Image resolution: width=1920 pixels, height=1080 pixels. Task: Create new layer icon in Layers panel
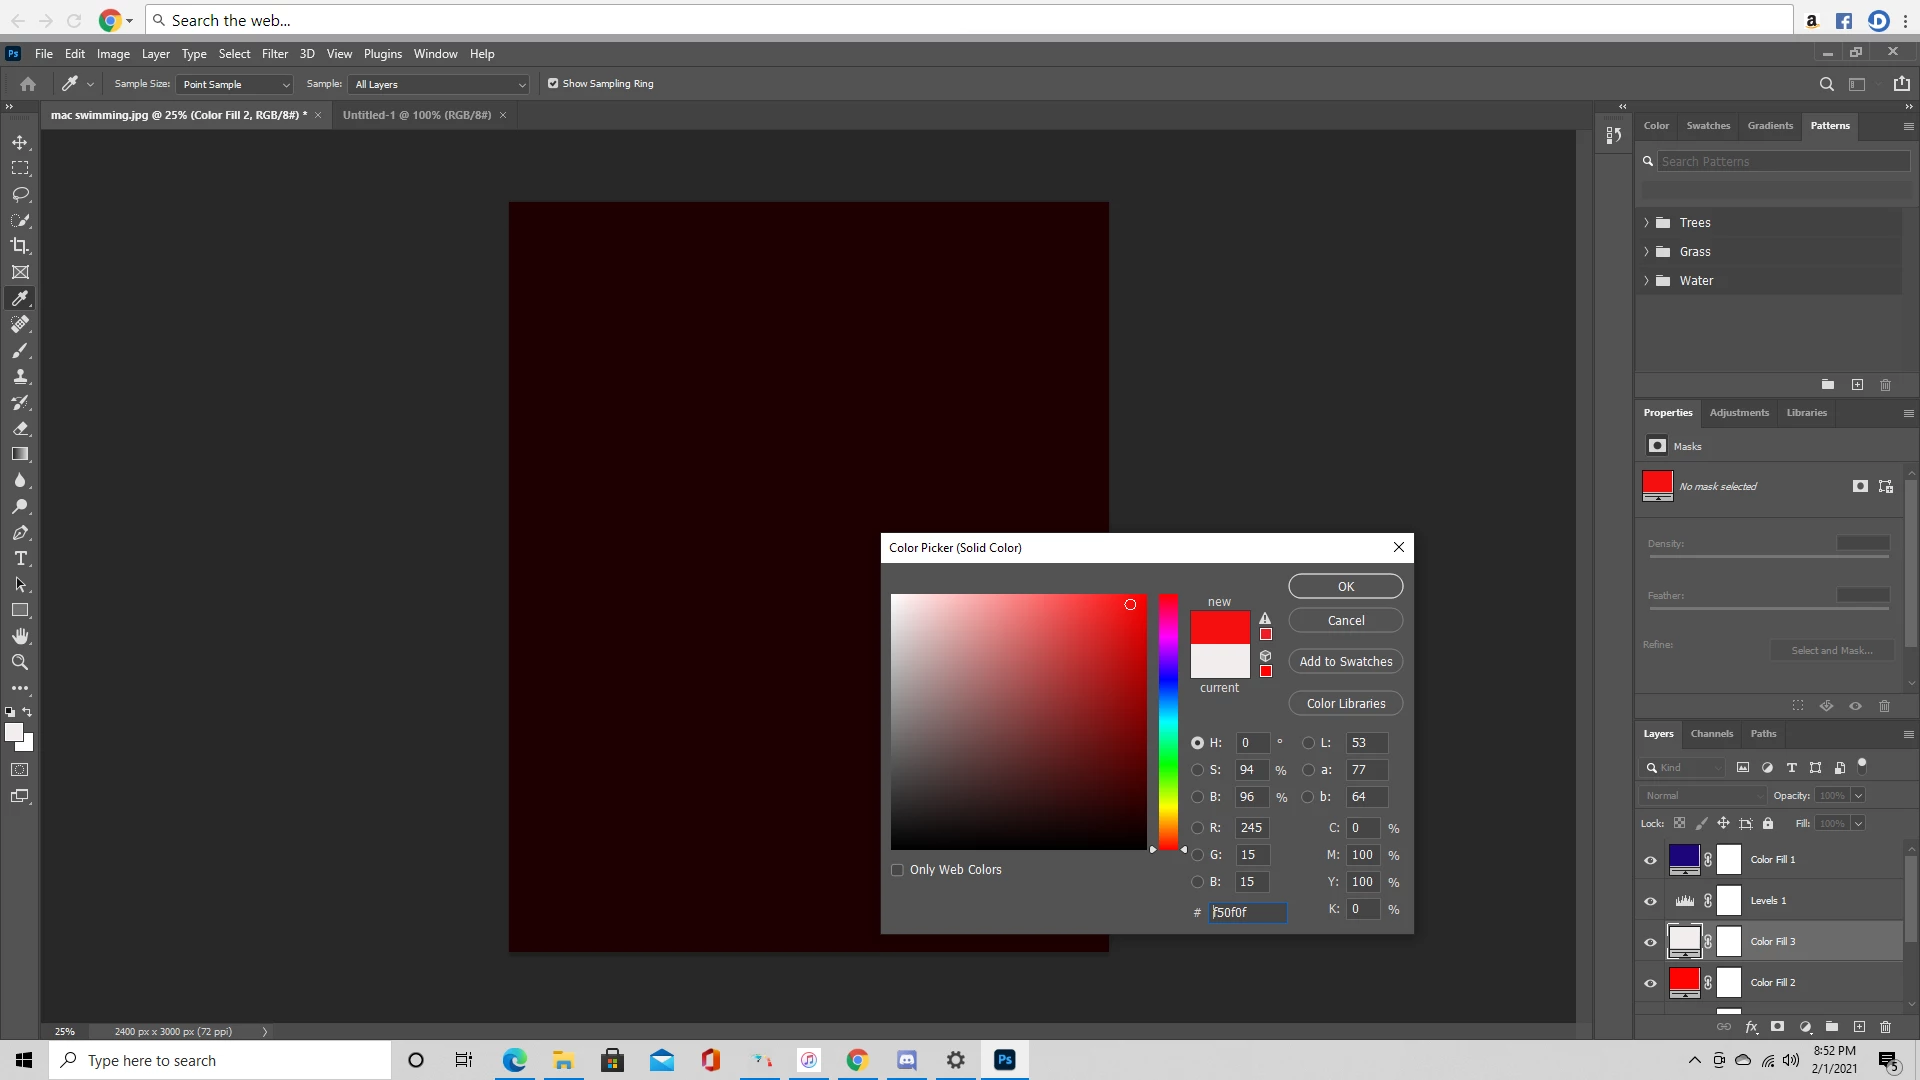click(1859, 1027)
